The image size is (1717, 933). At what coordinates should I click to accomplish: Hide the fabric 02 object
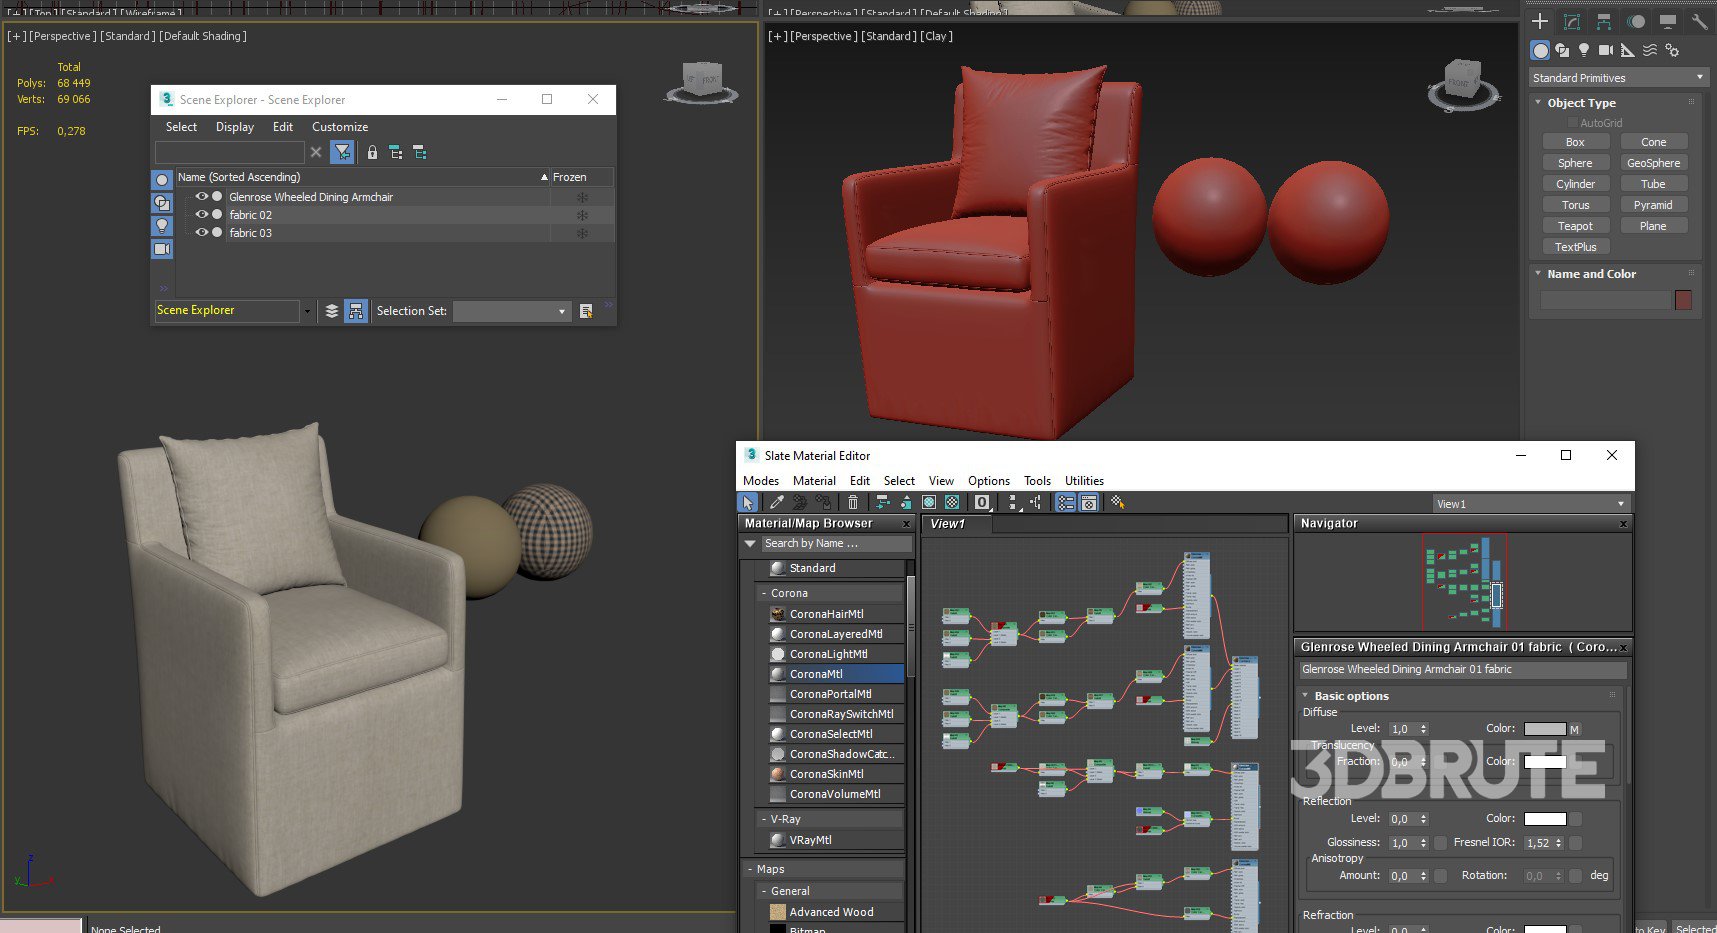tap(201, 215)
